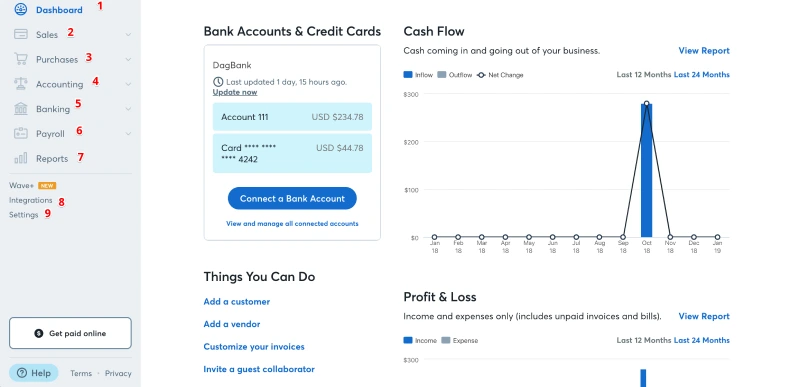Screen dimensions: 800x387
Task: Open View and manage all connected accounts
Action: (x=292, y=223)
